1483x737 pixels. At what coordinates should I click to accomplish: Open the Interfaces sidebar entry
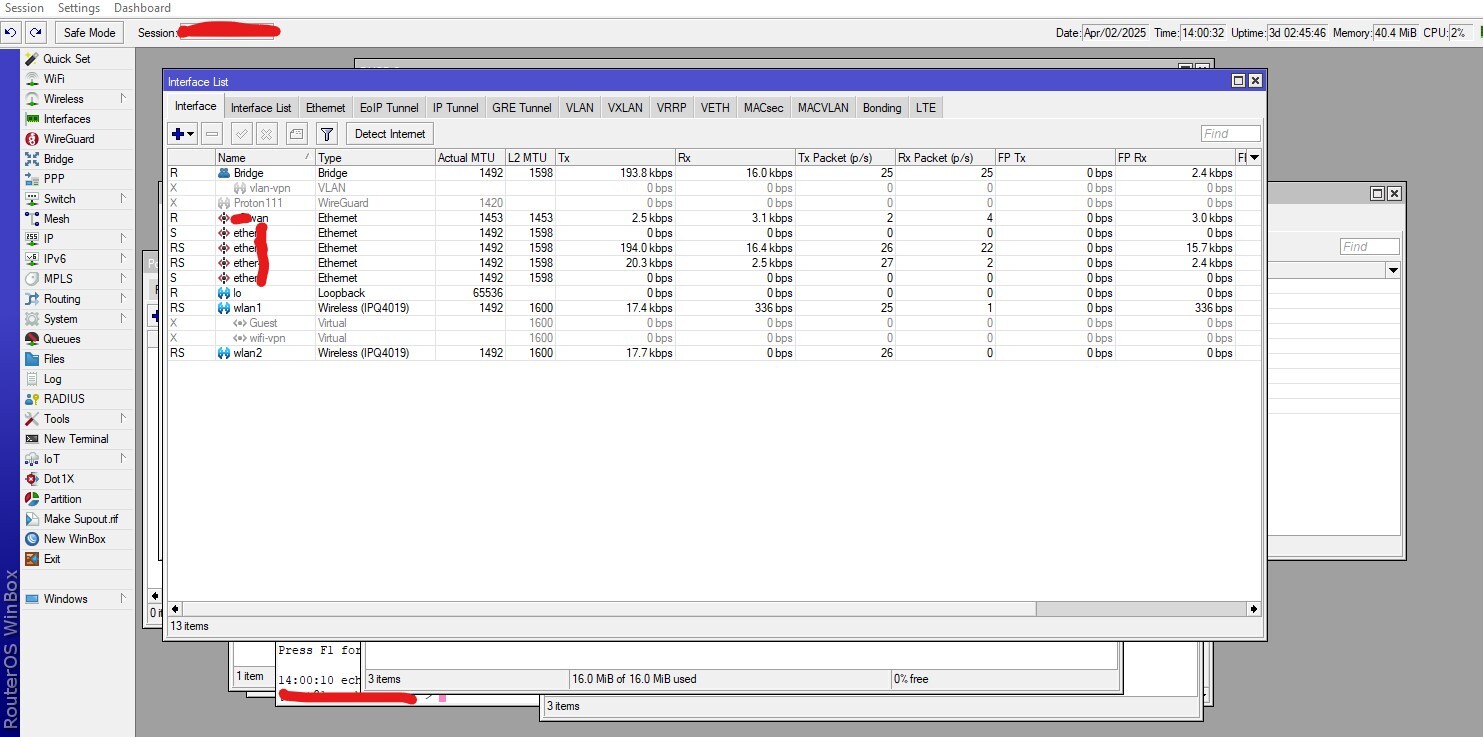coord(67,119)
